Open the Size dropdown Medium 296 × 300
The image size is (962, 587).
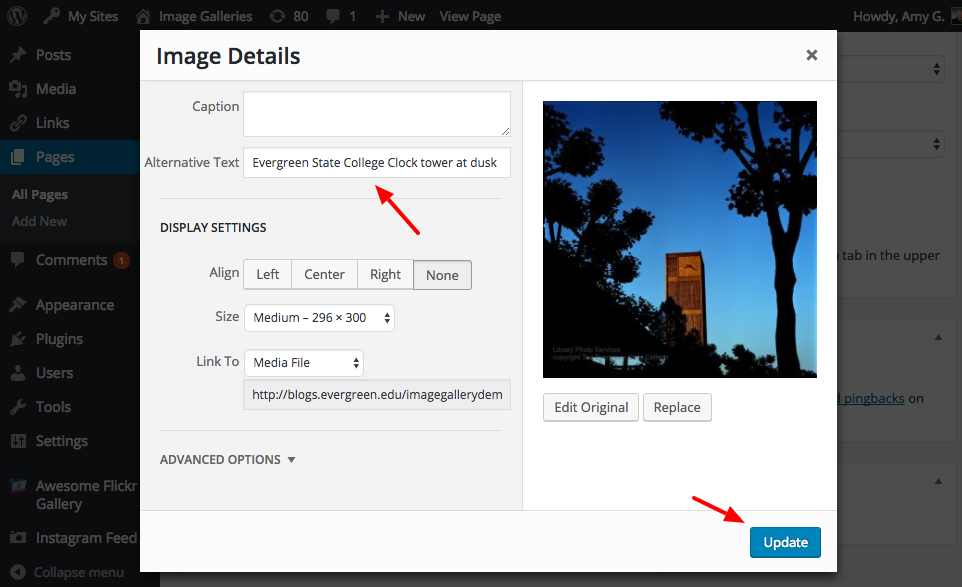[x=319, y=318]
